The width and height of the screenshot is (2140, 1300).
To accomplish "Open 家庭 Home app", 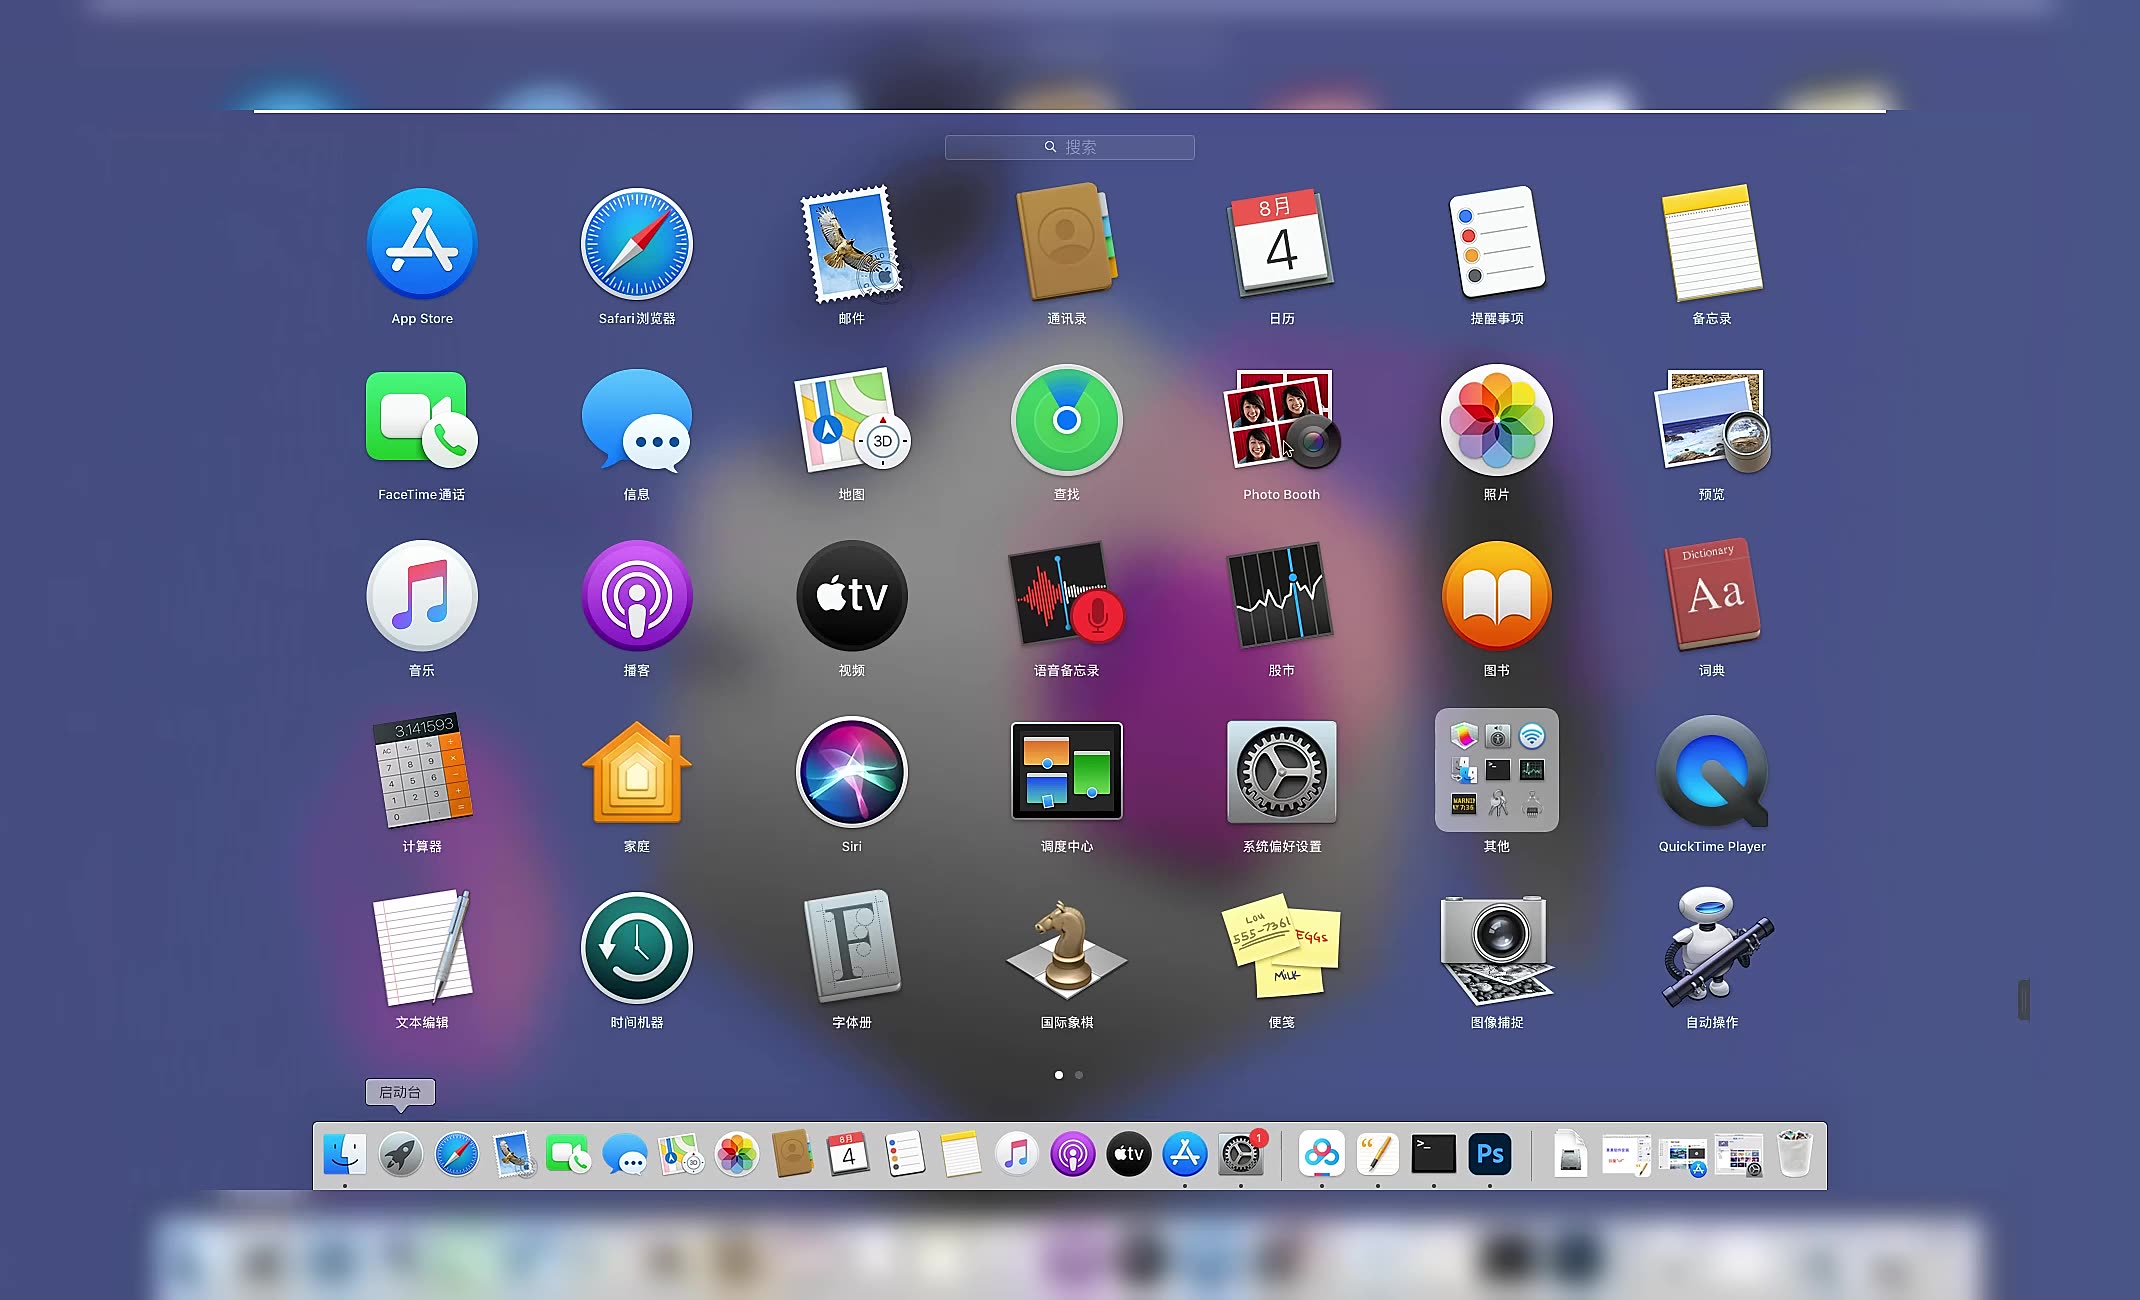I will [637, 772].
